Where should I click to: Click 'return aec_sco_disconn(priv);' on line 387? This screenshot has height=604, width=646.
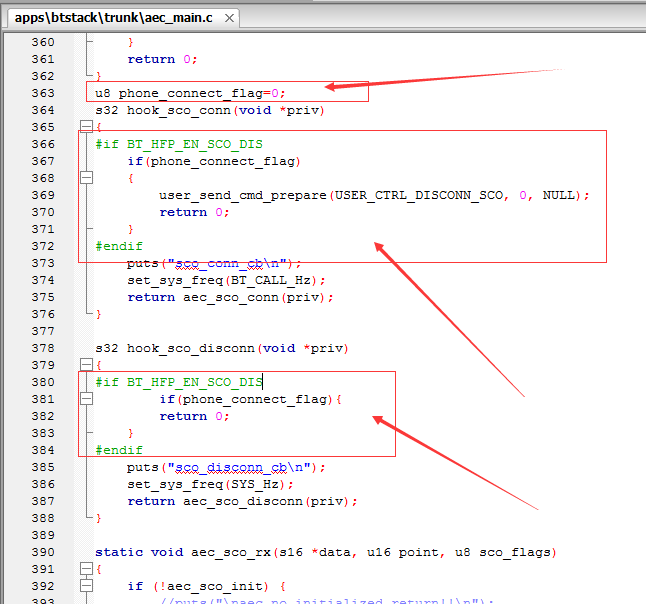pyautogui.click(x=242, y=501)
